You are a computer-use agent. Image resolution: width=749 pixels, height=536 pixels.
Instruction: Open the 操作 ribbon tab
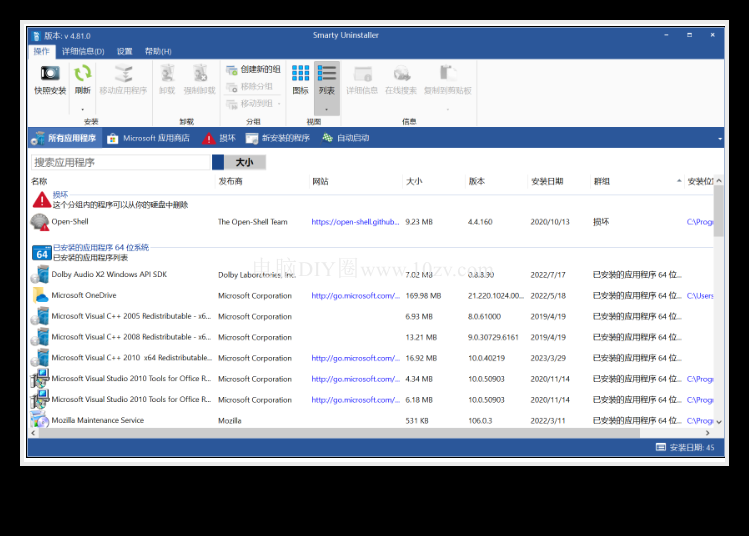[x=42, y=52]
